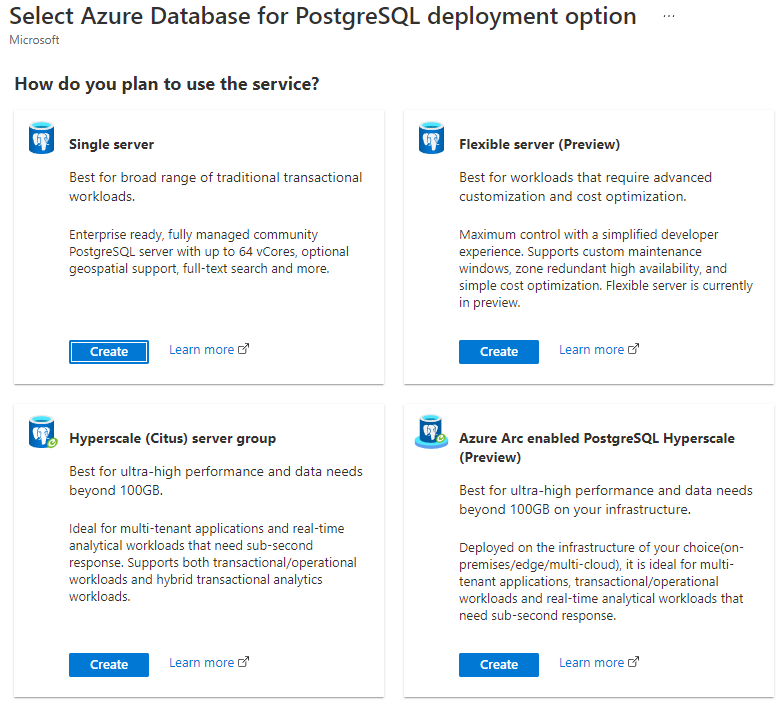Open Learn more for Single server

201,350
